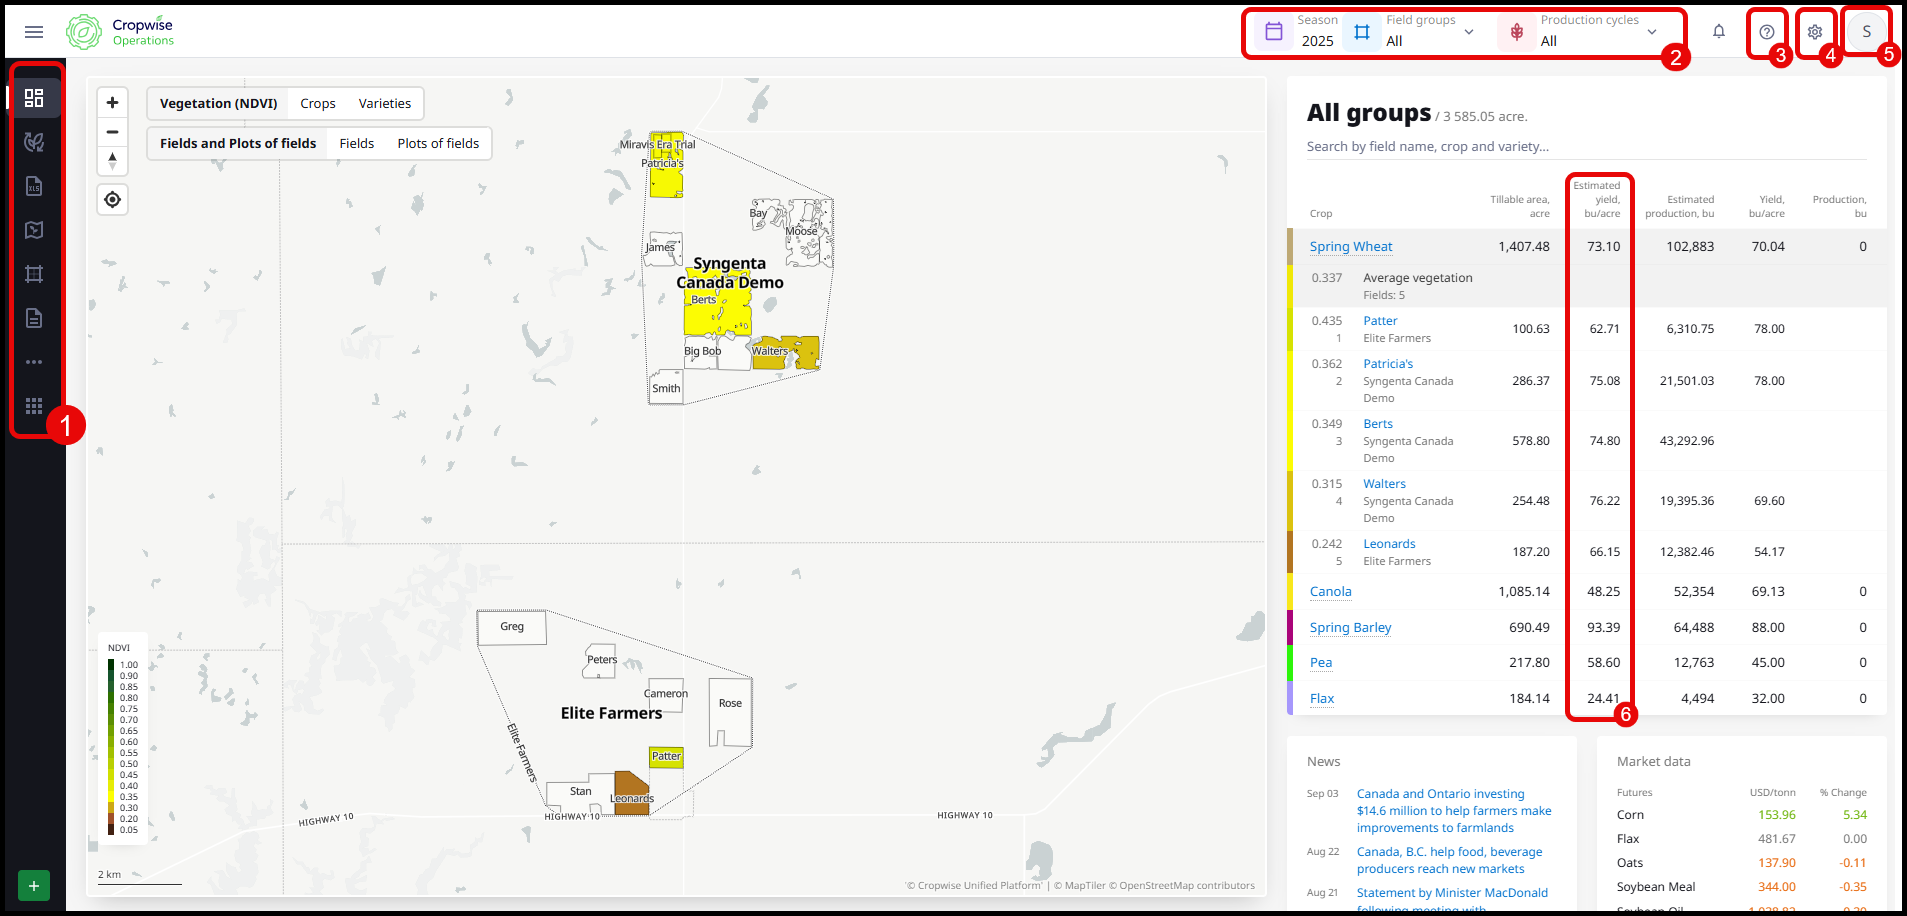Click the locate-me target button on the map
Image resolution: width=1907 pixels, height=916 pixels.
pos(113,200)
